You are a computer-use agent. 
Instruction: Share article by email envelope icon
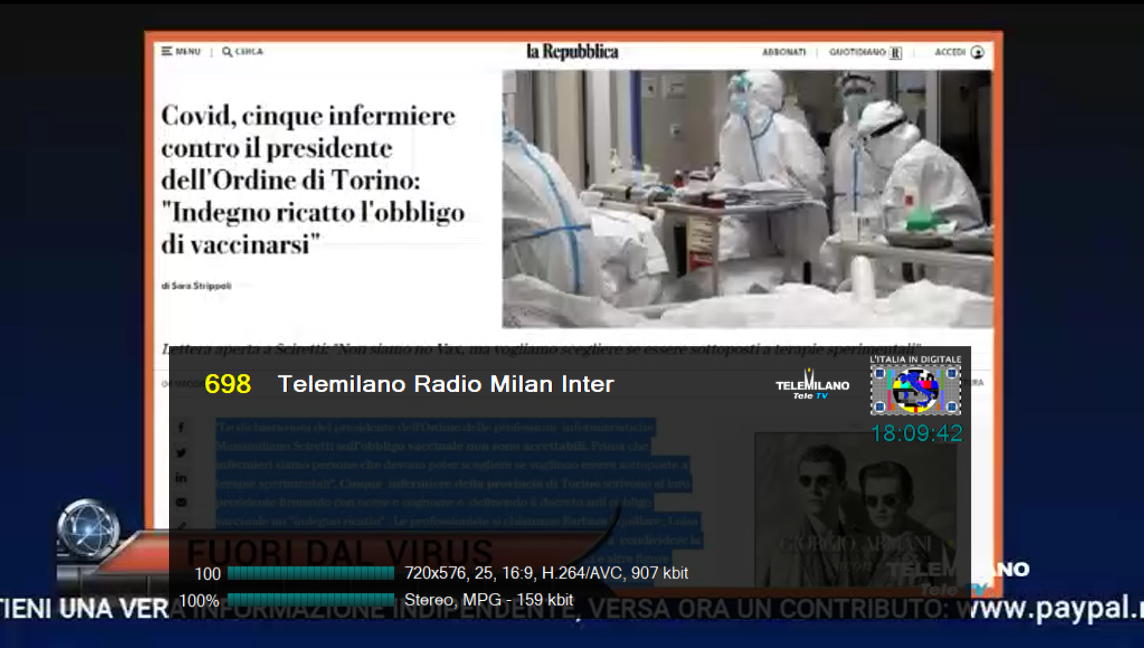coord(181,502)
